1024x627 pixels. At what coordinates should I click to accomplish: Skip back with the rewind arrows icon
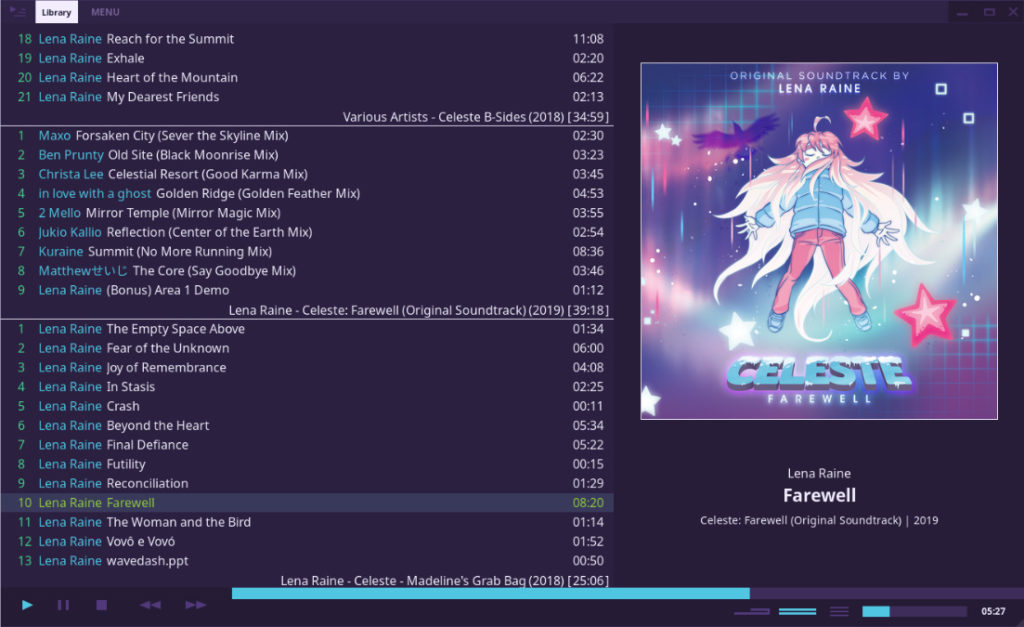point(150,605)
